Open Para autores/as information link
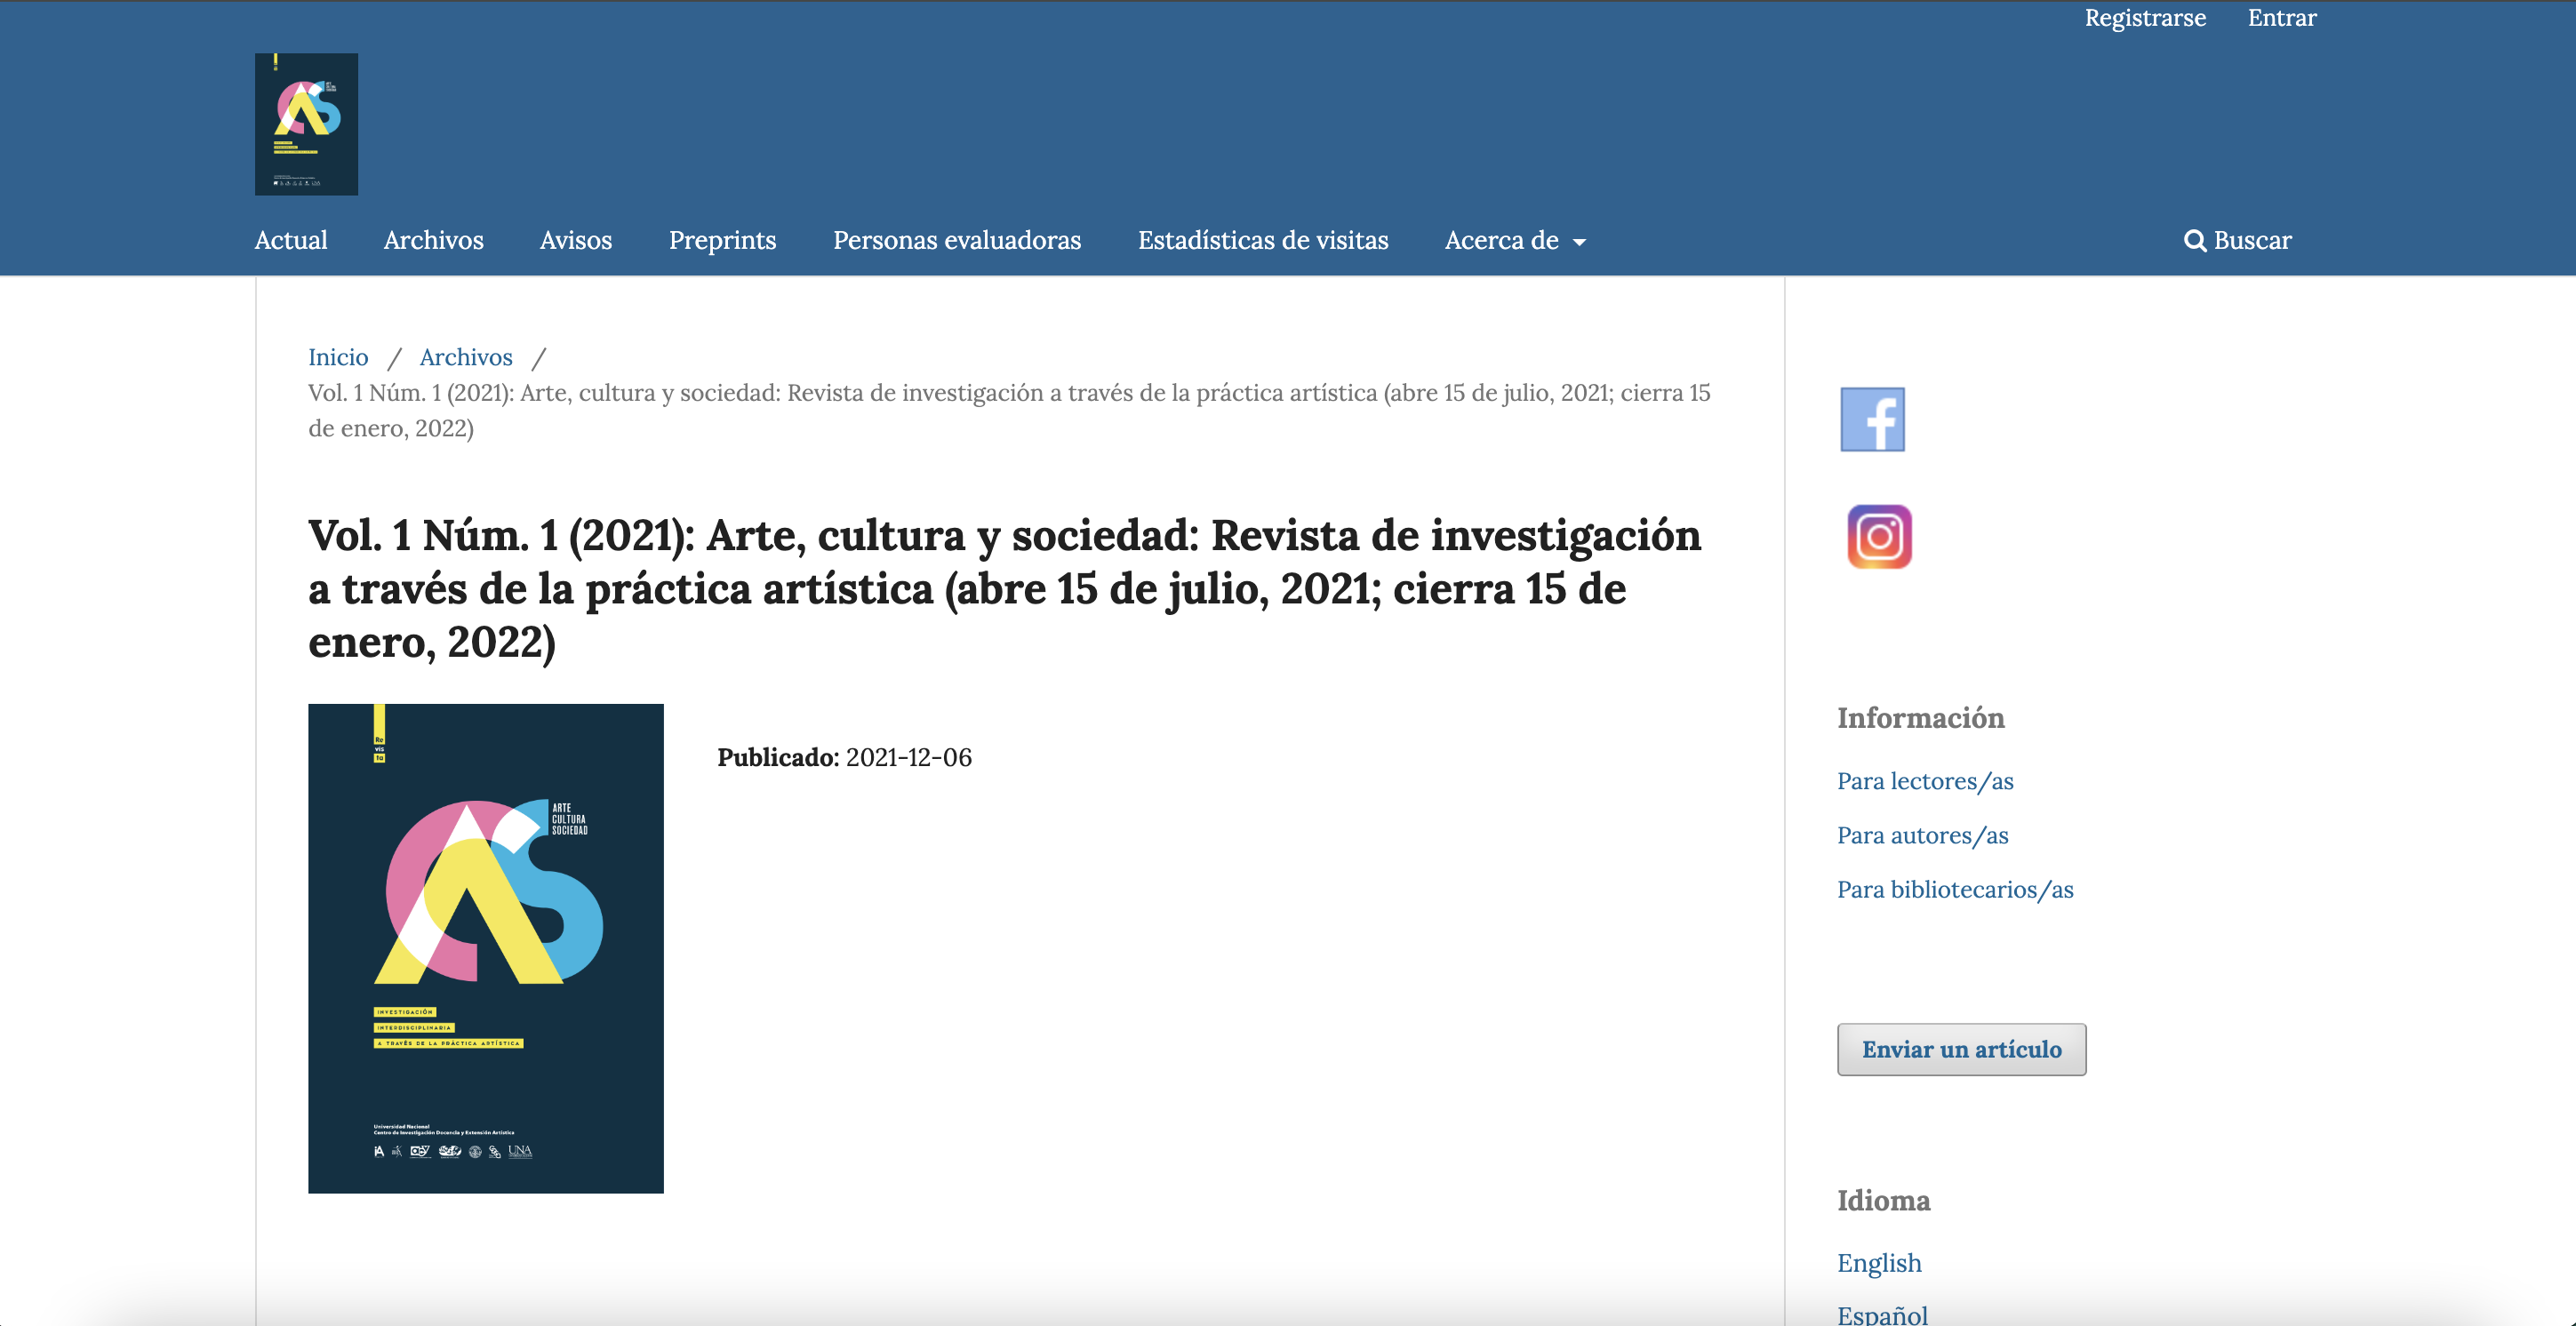Viewport: 2576px width, 1326px height. click(1921, 835)
